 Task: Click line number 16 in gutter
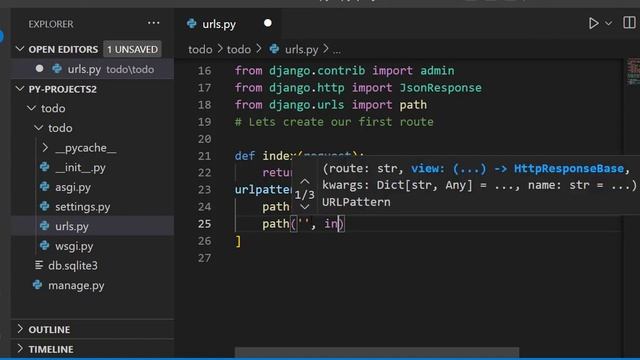click(204, 71)
